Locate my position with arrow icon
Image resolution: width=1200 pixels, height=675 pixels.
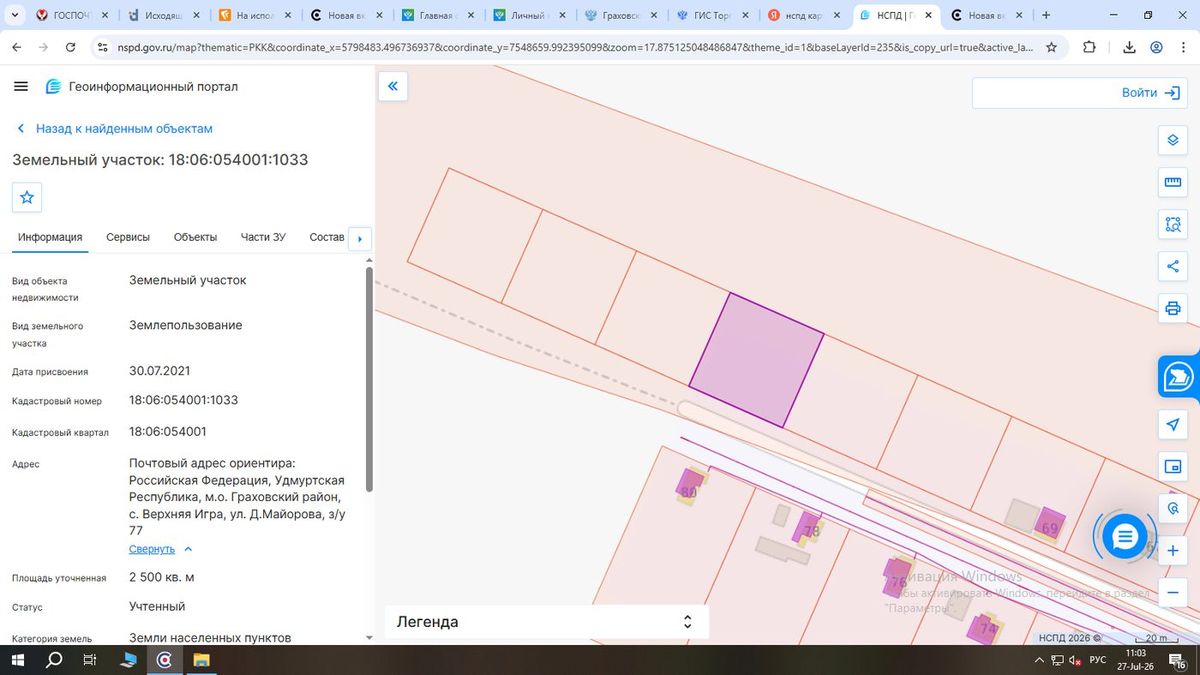point(1173,425)
